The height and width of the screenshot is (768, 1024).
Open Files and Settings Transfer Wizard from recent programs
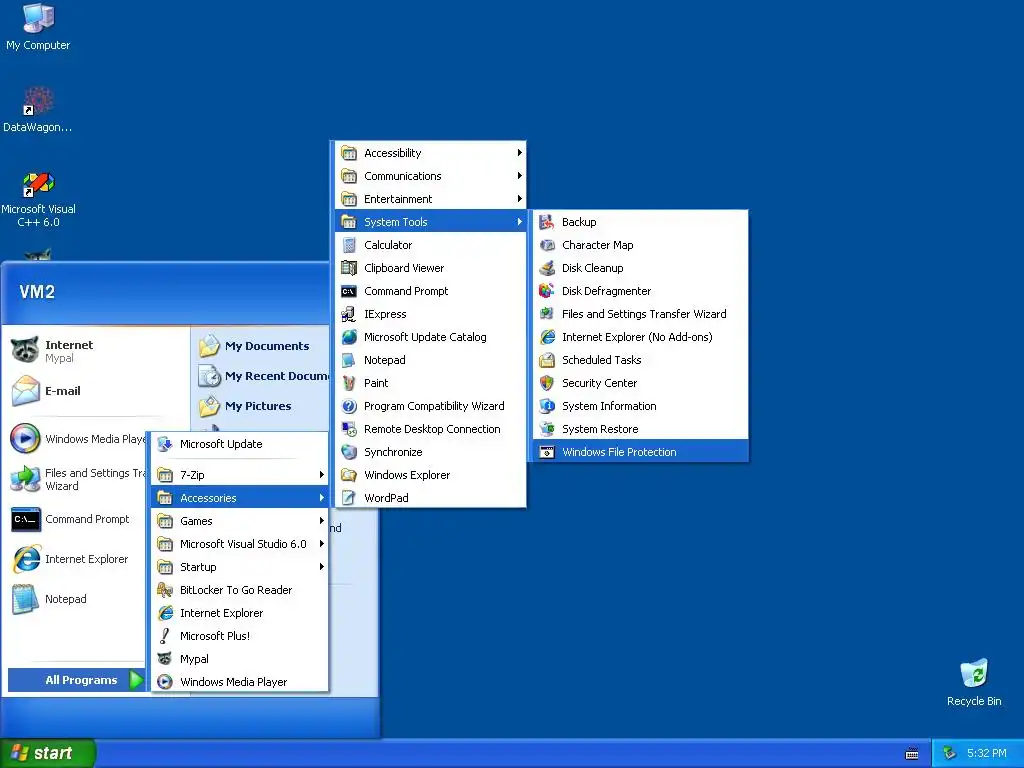point(78,479)
